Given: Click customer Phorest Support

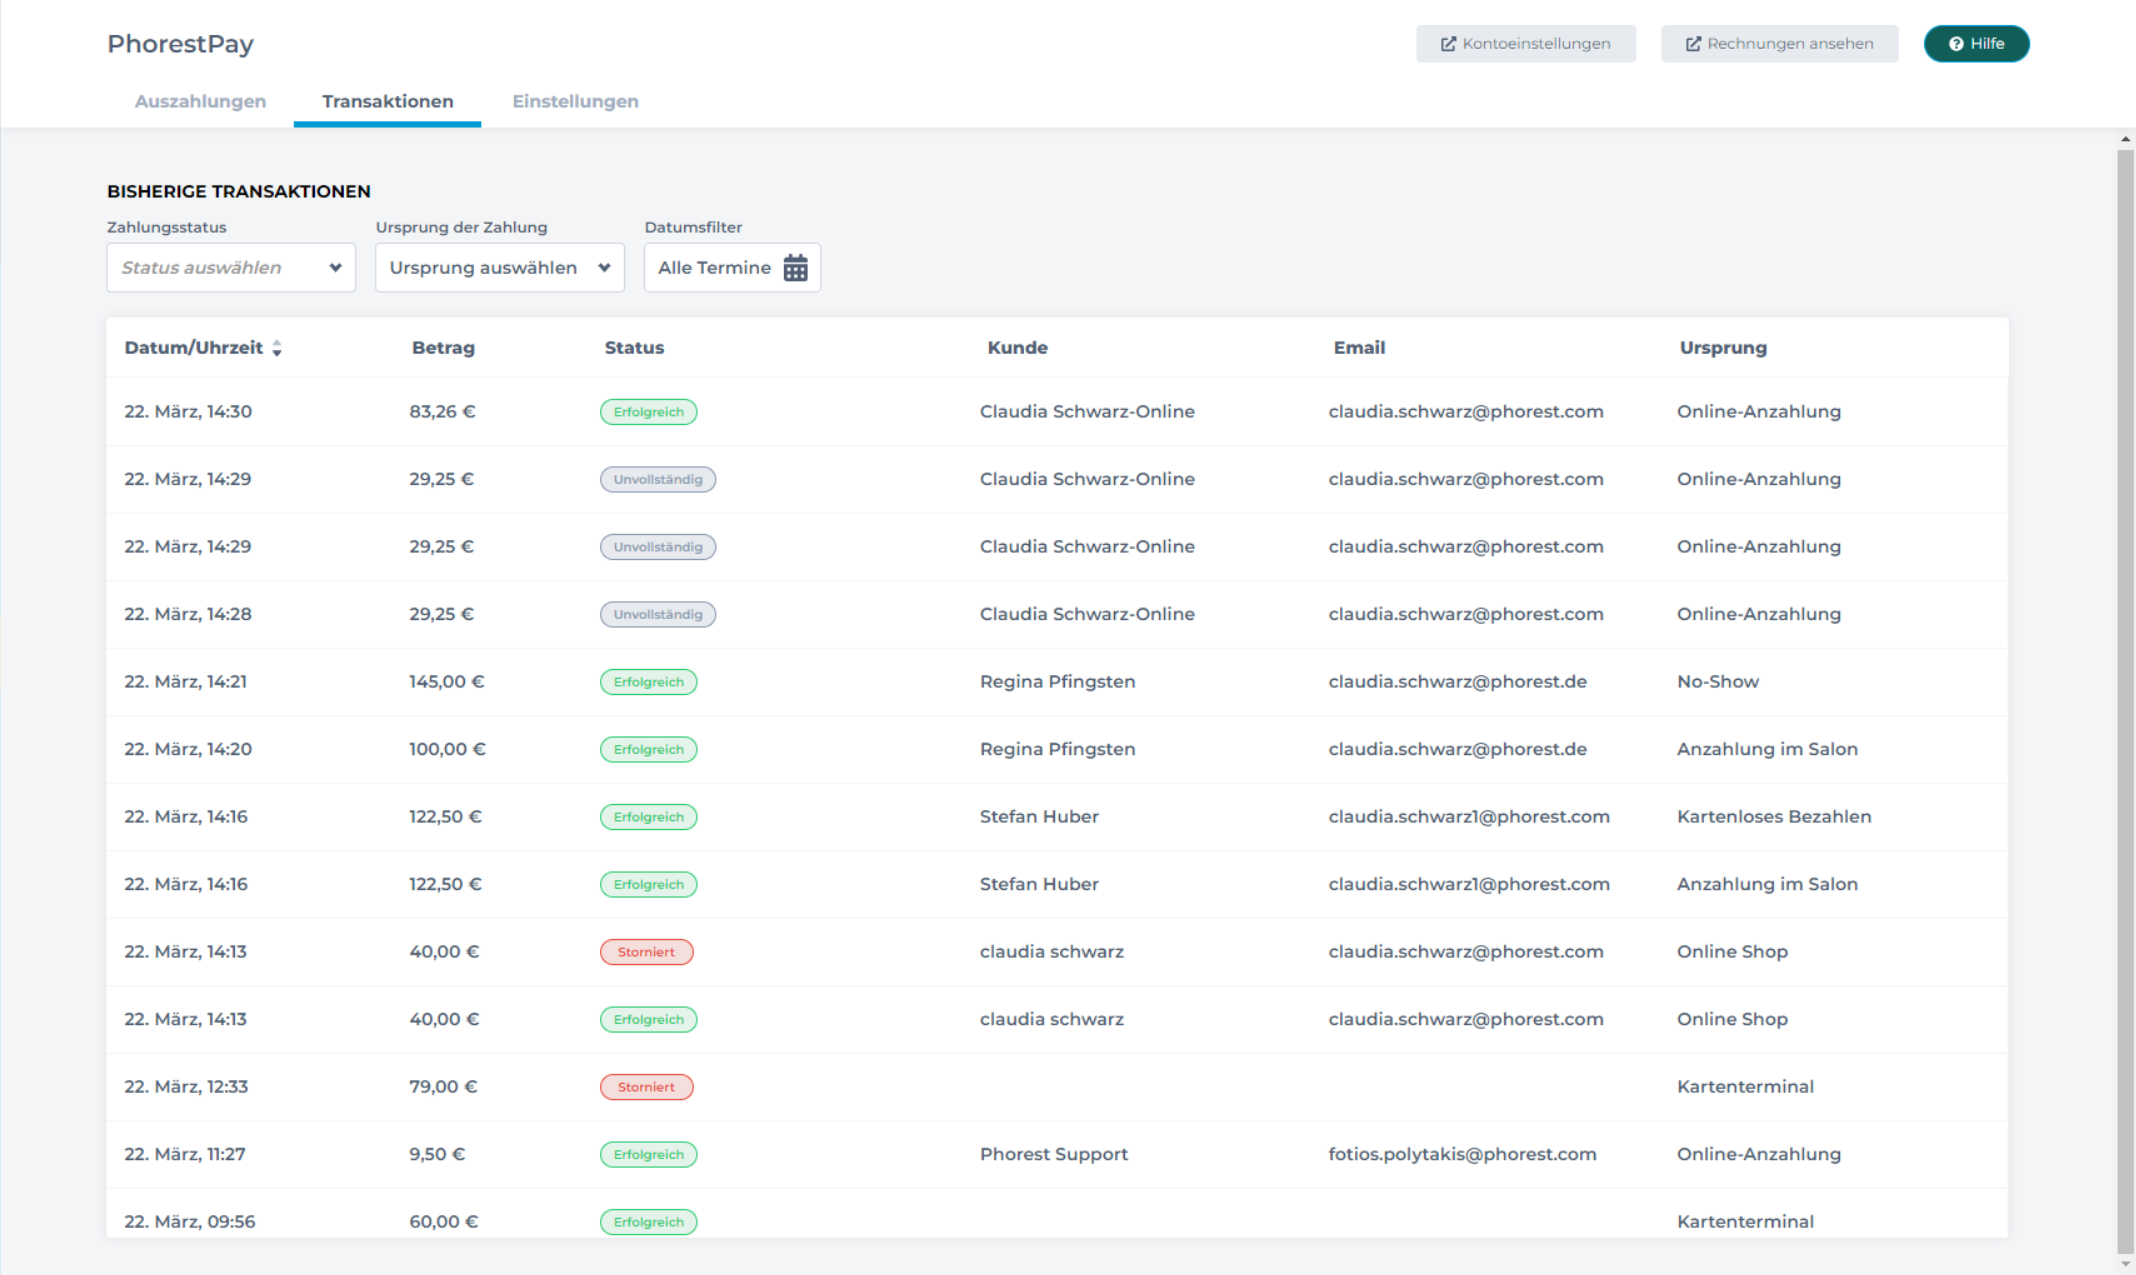Looking at the screenshot, I should click(1054, 1154).
